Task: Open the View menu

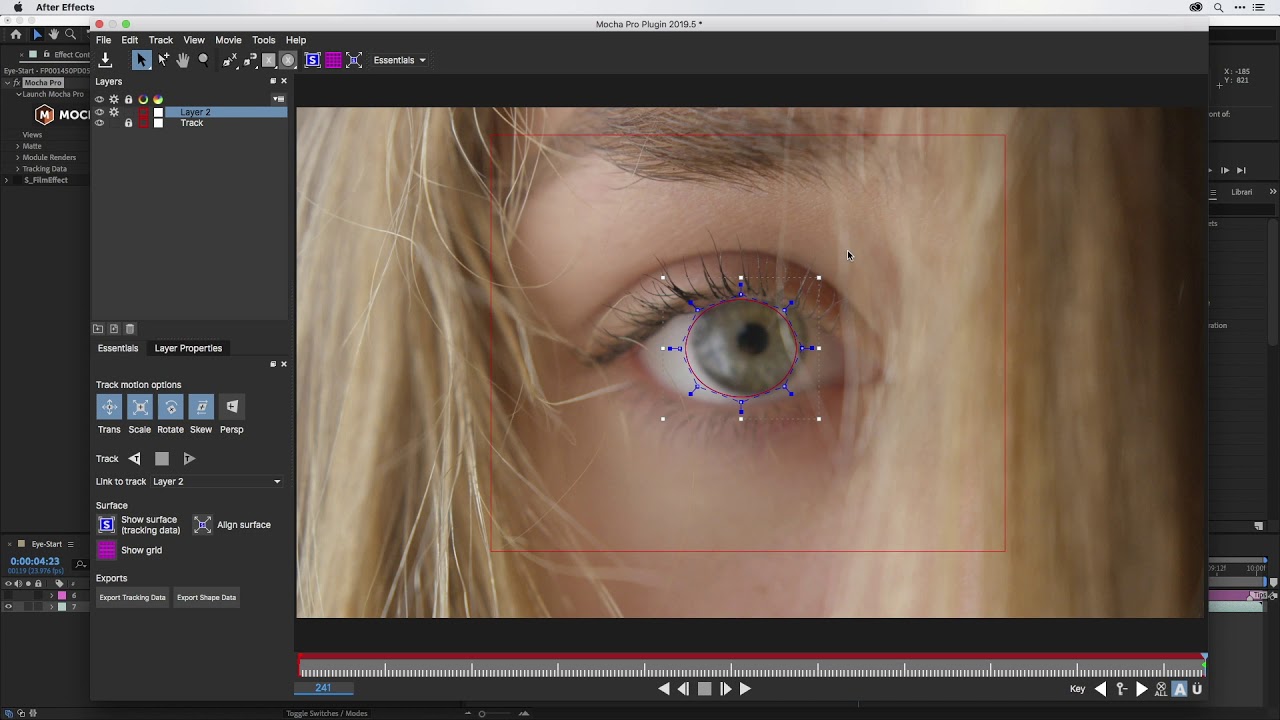Action: (x=194, y=40)
